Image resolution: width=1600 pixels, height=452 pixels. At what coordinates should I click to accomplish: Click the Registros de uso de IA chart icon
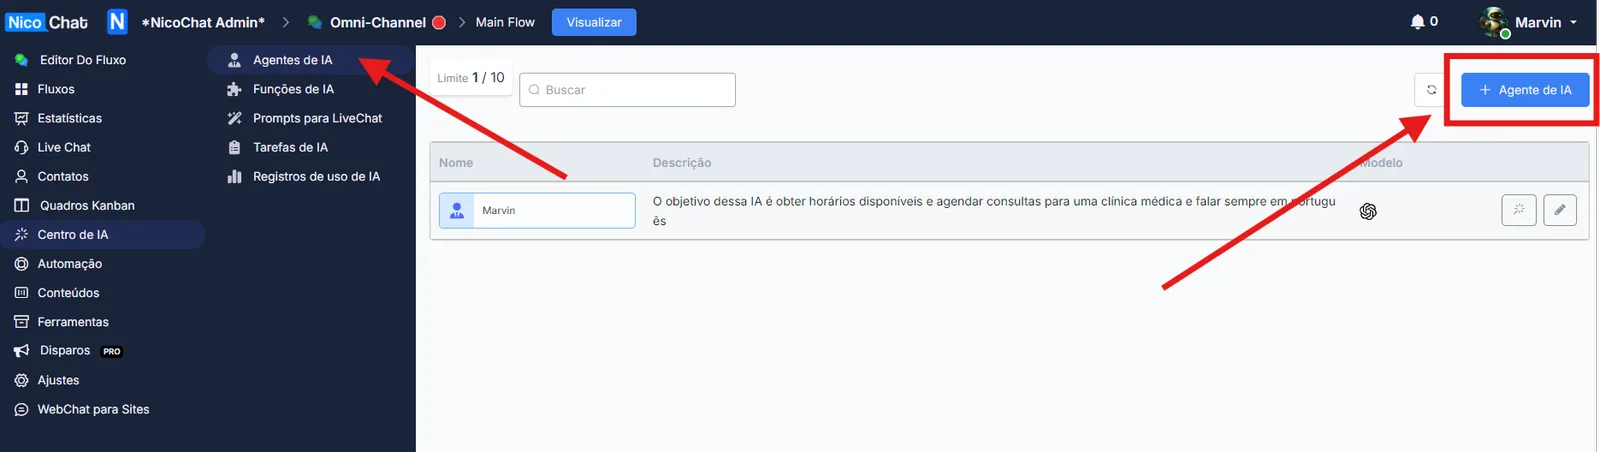[235, 177]
